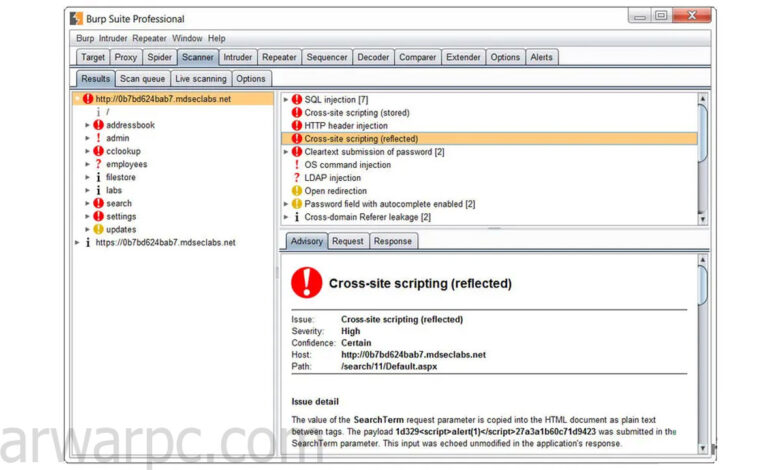Viewport: 780px width, 470px height.
Task: Expand the search tree node
Action: [x=87, y=203]
